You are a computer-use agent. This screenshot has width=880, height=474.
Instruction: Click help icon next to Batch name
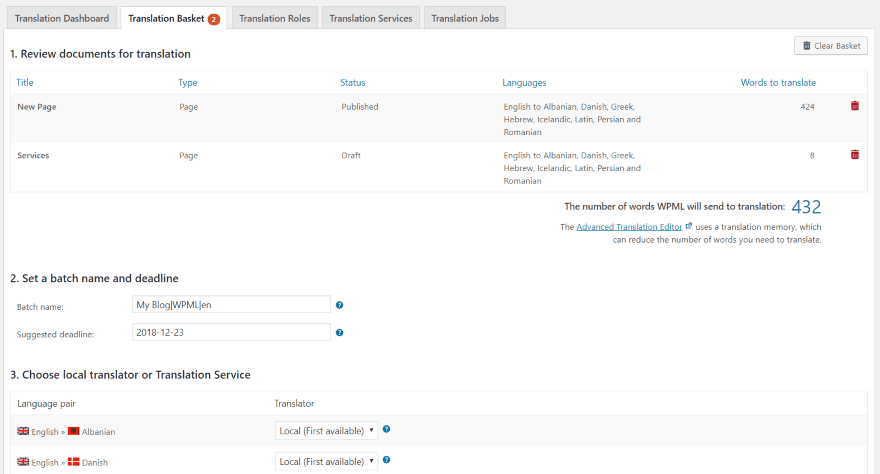pos(340,305)
